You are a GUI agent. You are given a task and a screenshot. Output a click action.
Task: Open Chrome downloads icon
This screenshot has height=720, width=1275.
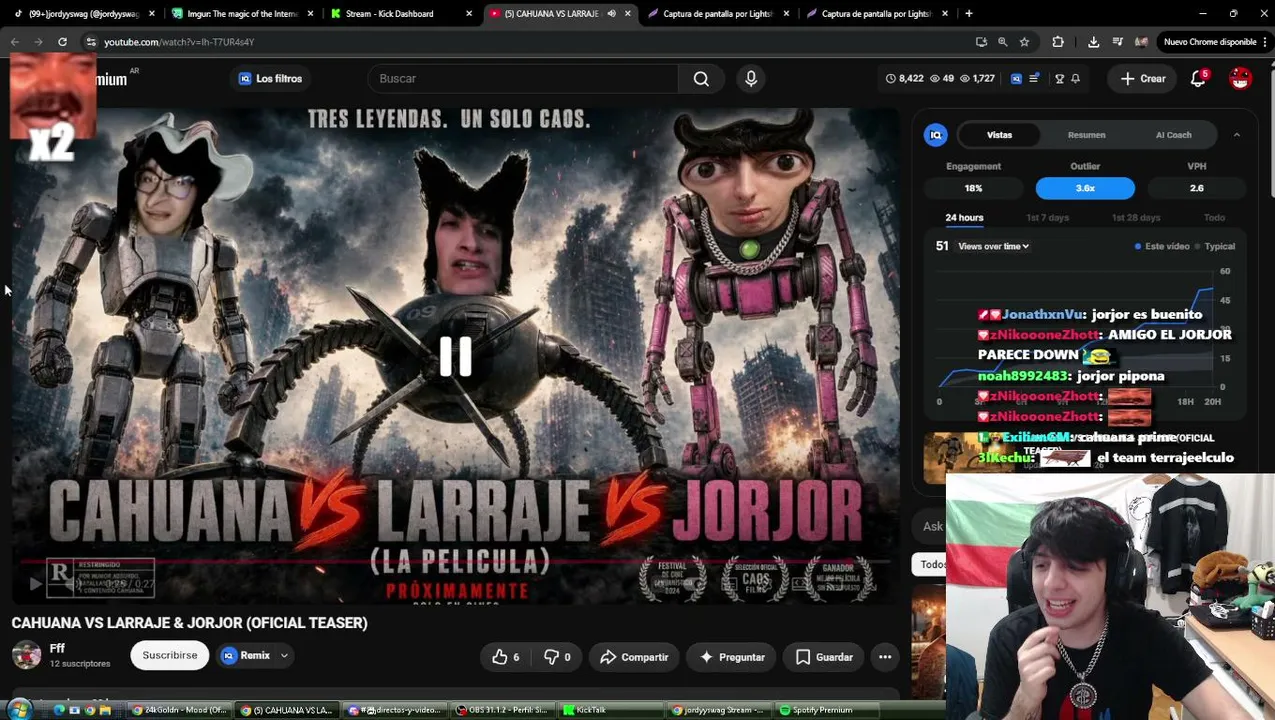(1093, 42)
